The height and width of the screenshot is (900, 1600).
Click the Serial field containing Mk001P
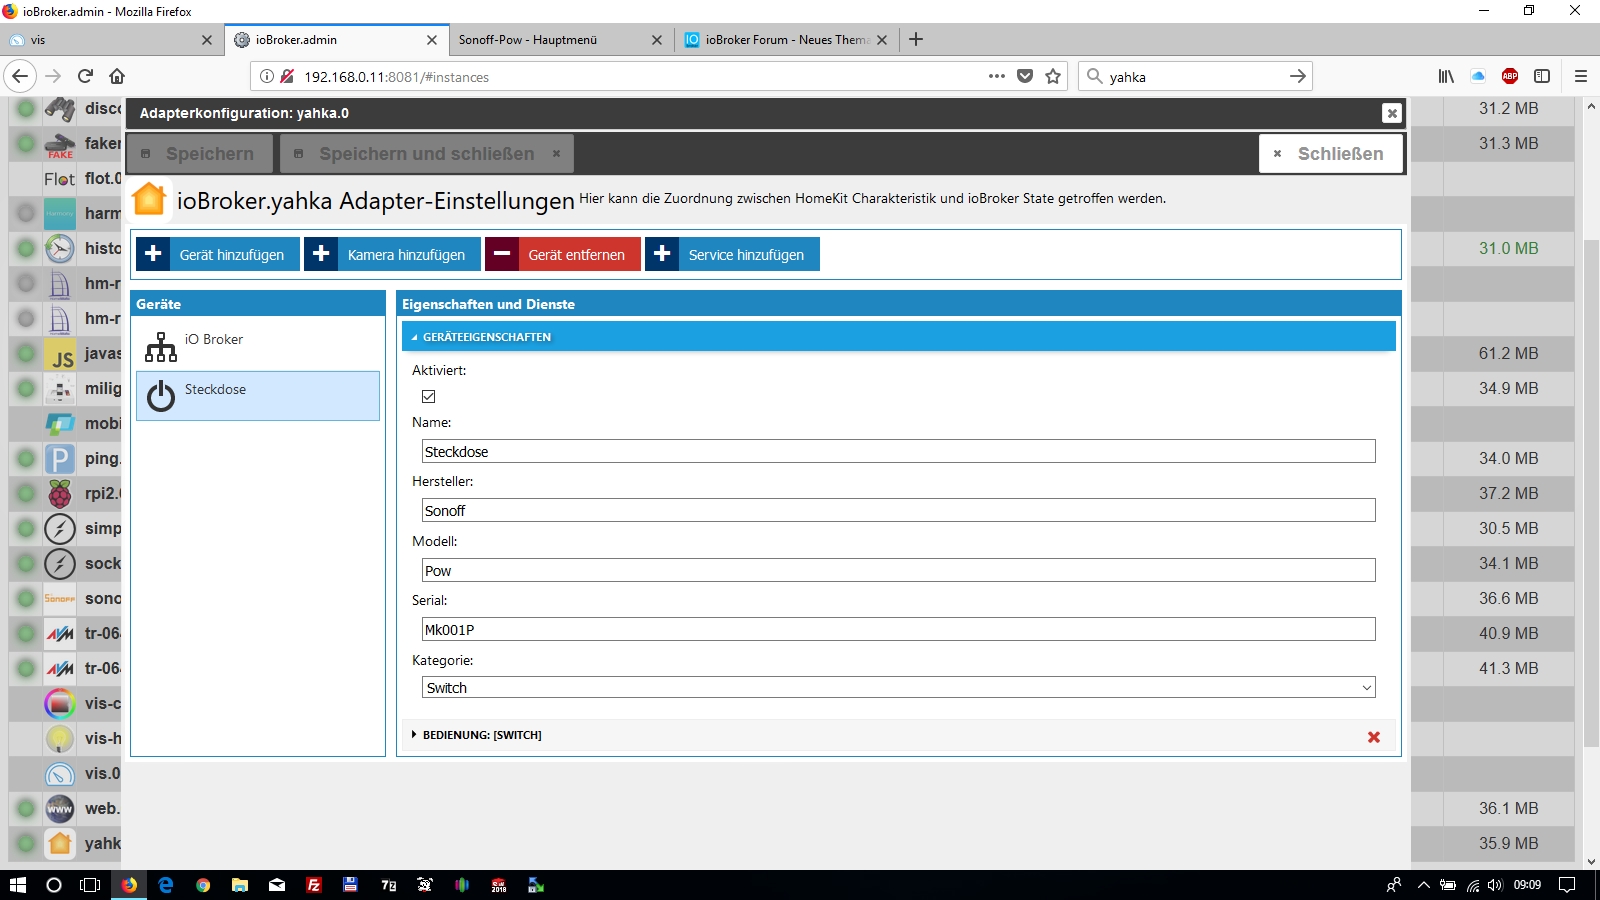pyautogui.click(x=899, y=629)
